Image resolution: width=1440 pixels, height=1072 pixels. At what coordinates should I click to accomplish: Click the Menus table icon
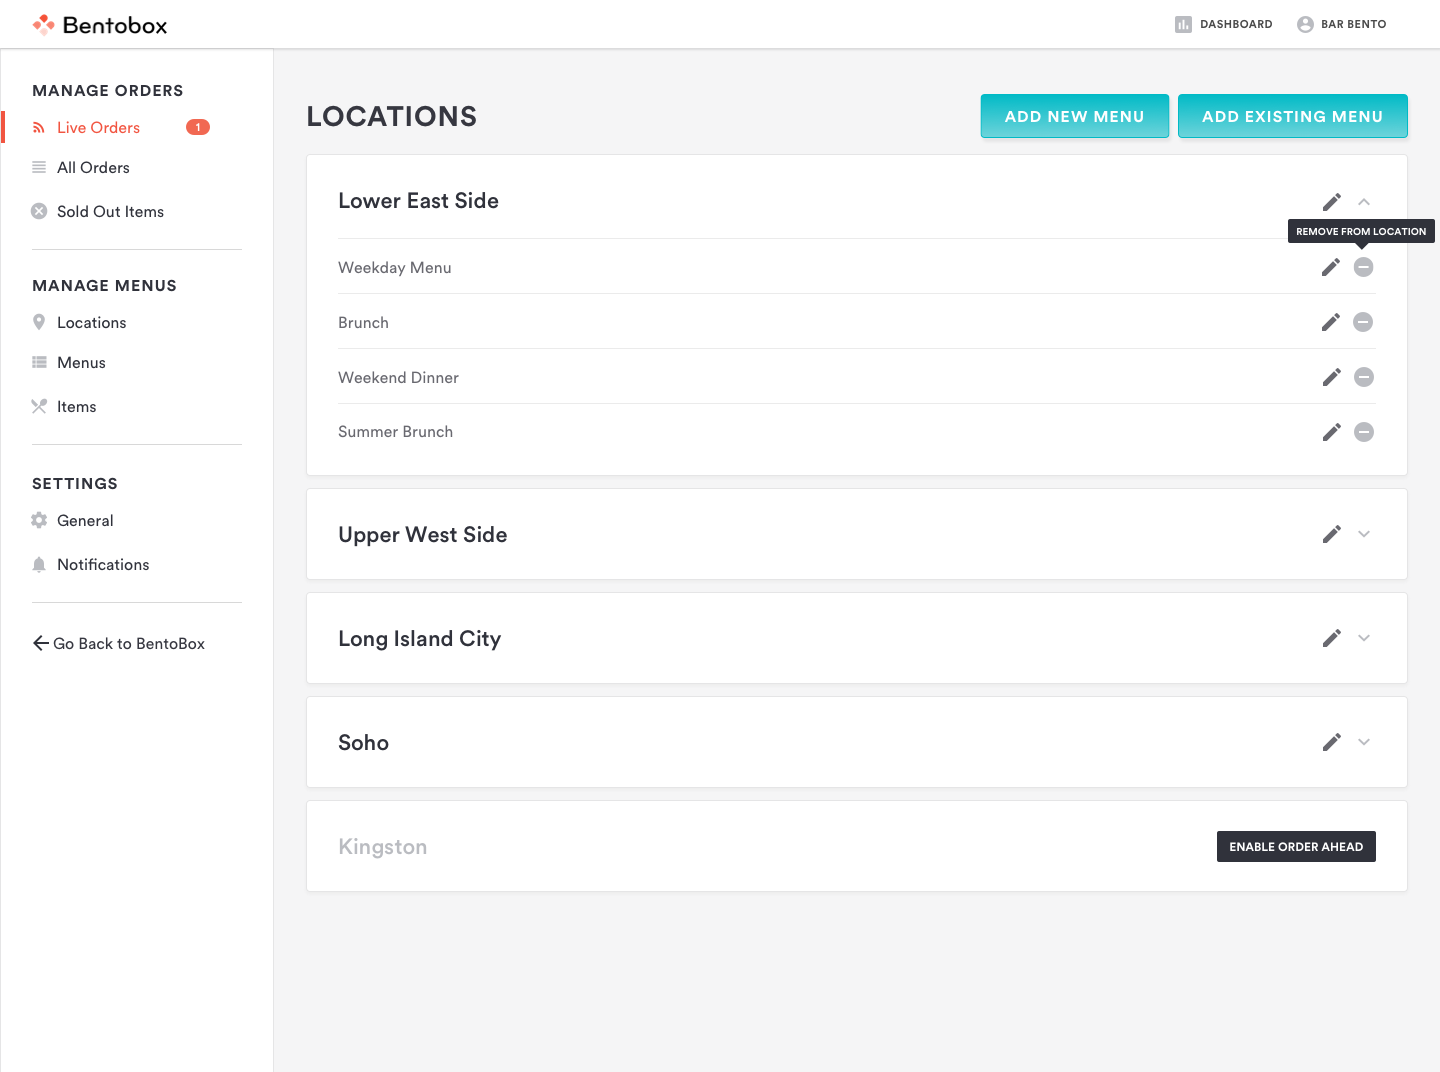pos(39,362)
